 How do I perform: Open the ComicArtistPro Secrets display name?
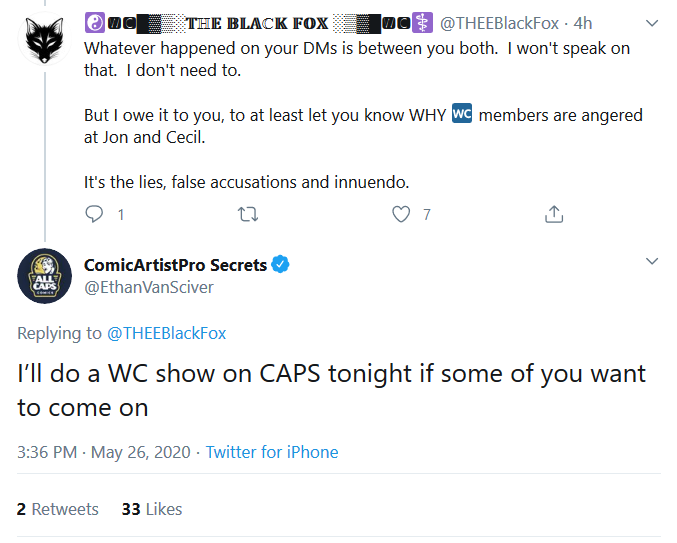[175, 265]
